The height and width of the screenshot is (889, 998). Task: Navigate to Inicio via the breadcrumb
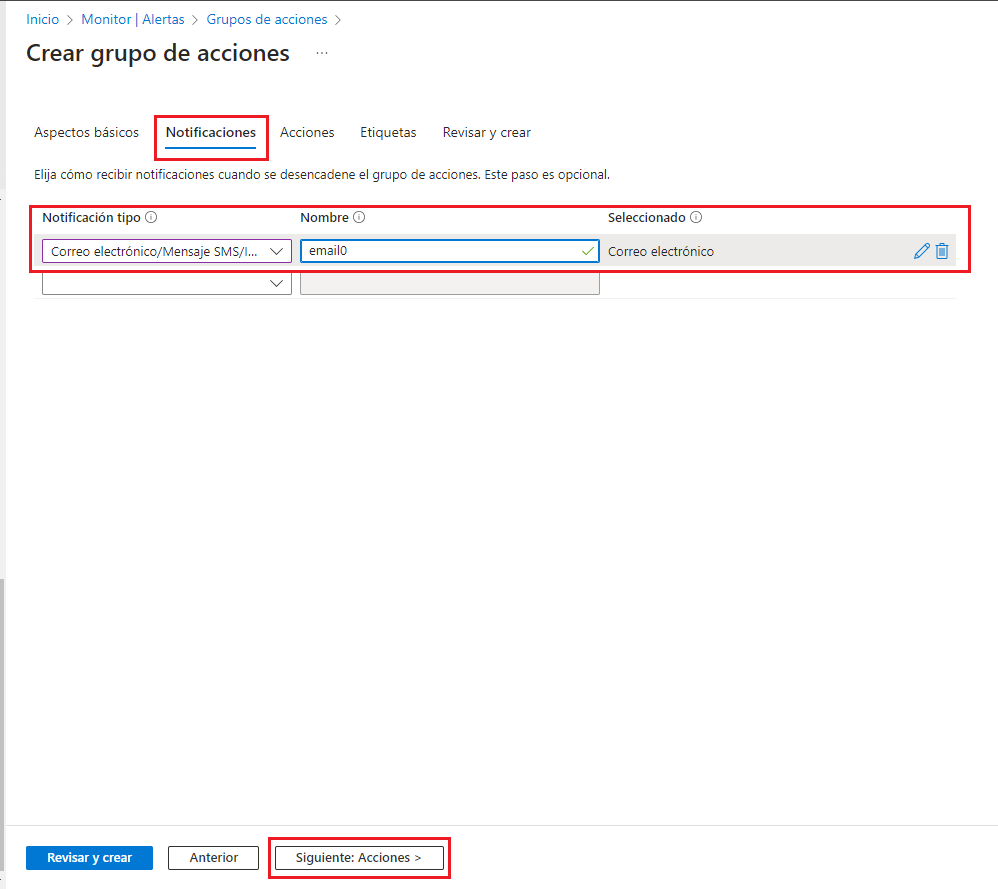tap(42, 19)
